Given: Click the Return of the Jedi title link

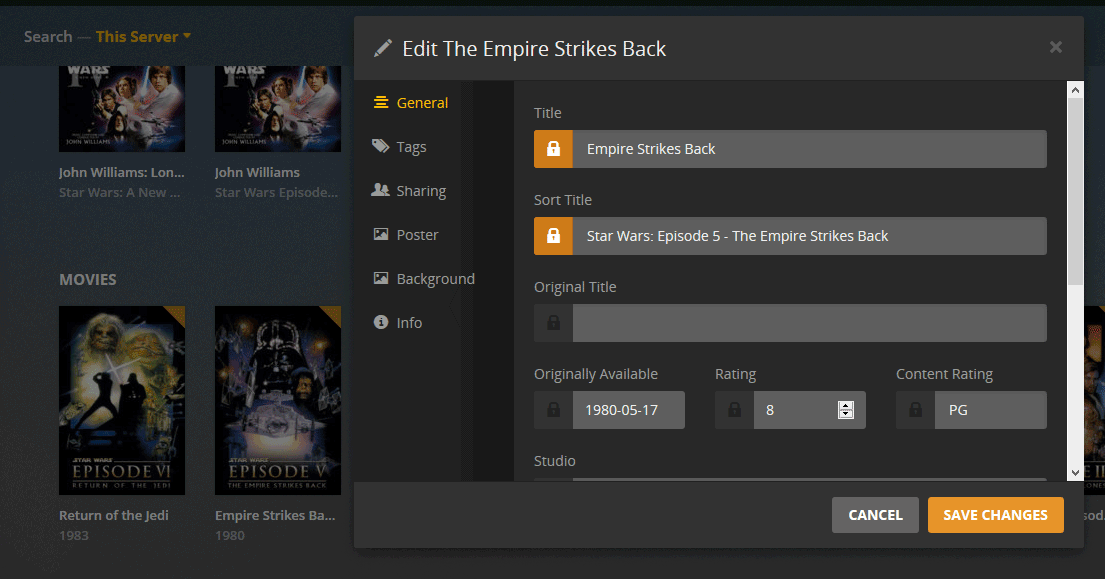Looking at the screenshot, I should click(x=113, y=515).
